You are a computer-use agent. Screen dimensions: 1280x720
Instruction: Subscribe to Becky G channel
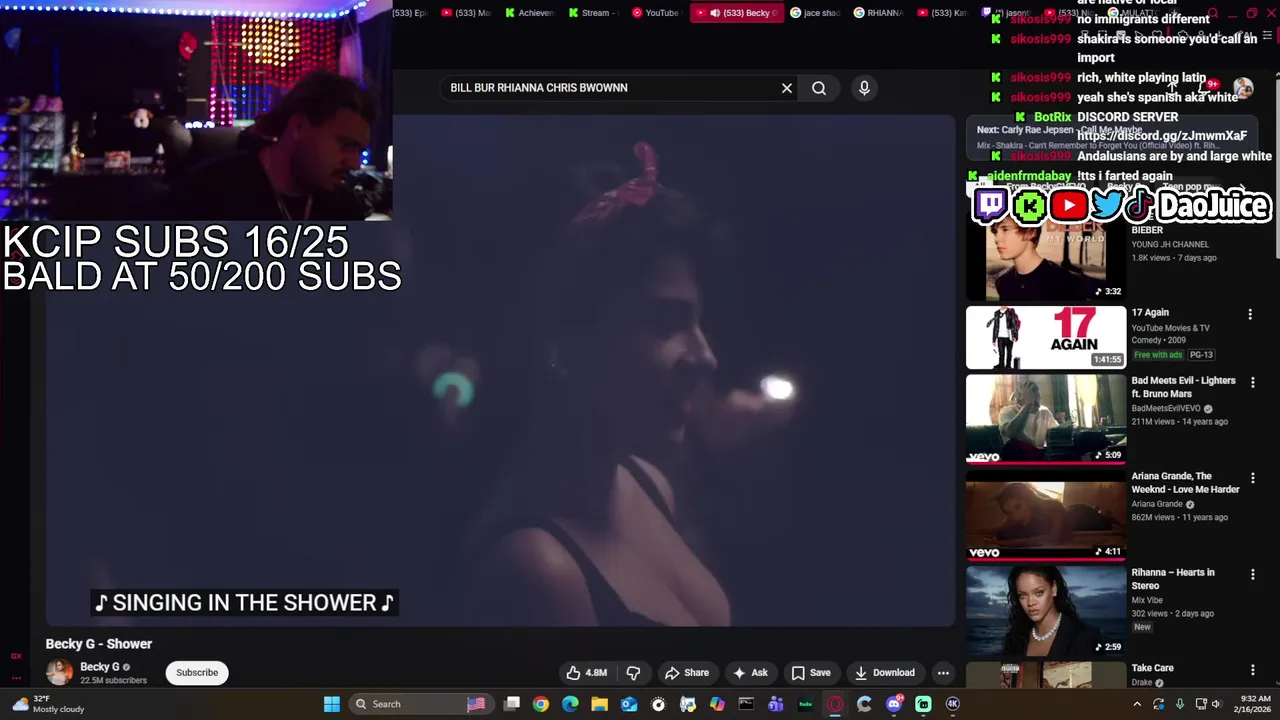[x=197, y=673]
